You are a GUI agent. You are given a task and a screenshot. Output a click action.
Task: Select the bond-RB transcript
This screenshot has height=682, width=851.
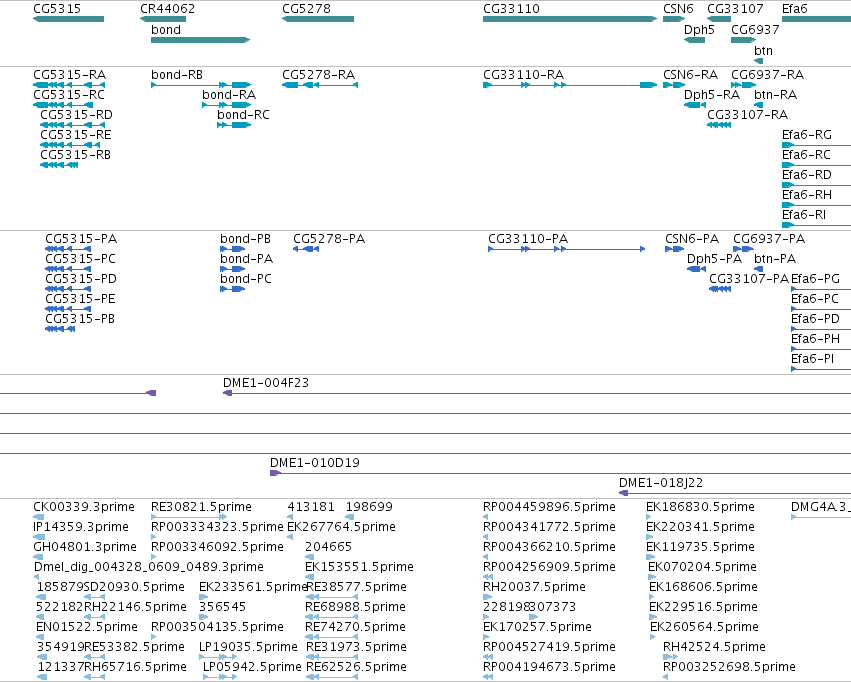[177, 75]
